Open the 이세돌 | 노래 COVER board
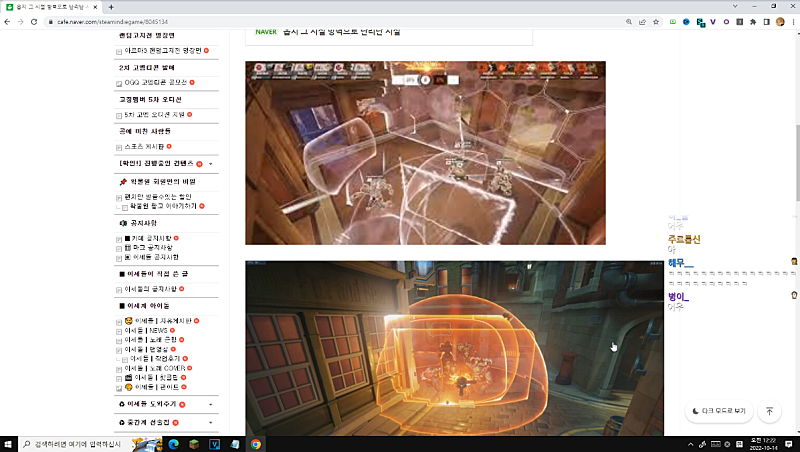The image size is (800, 452). point(155,368)
